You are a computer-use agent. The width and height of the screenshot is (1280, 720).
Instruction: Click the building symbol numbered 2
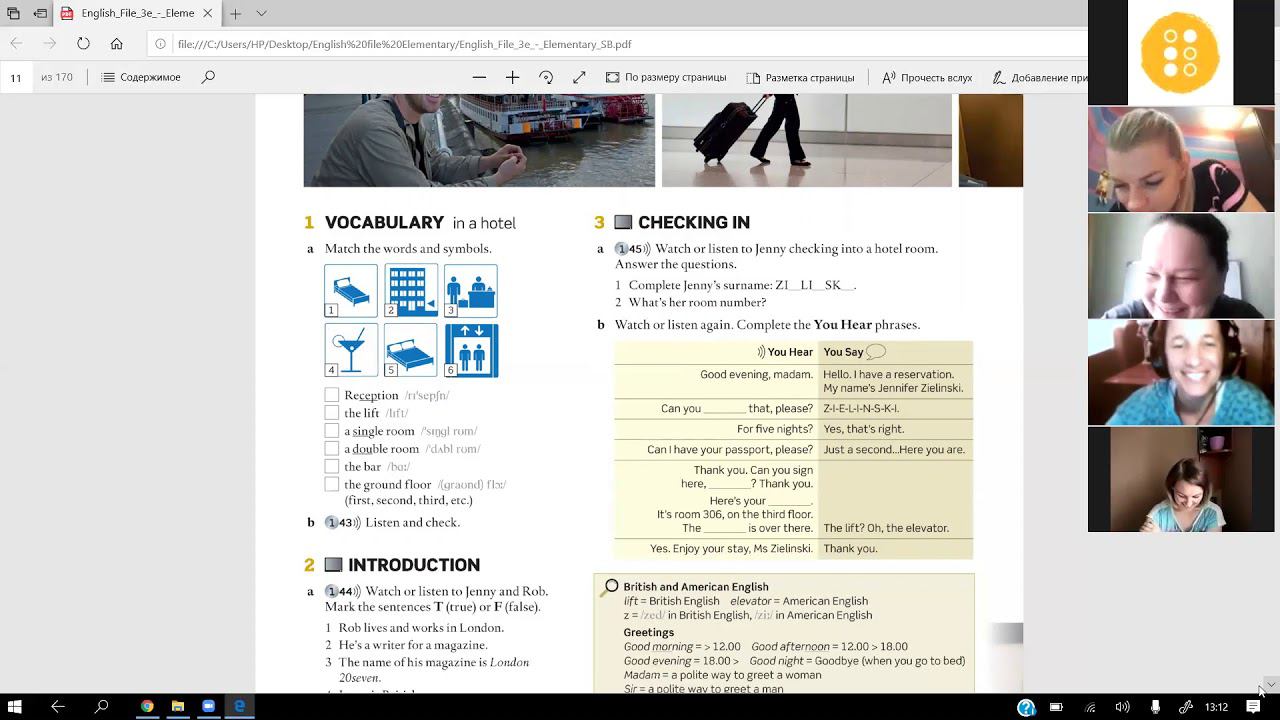(411, 290)
